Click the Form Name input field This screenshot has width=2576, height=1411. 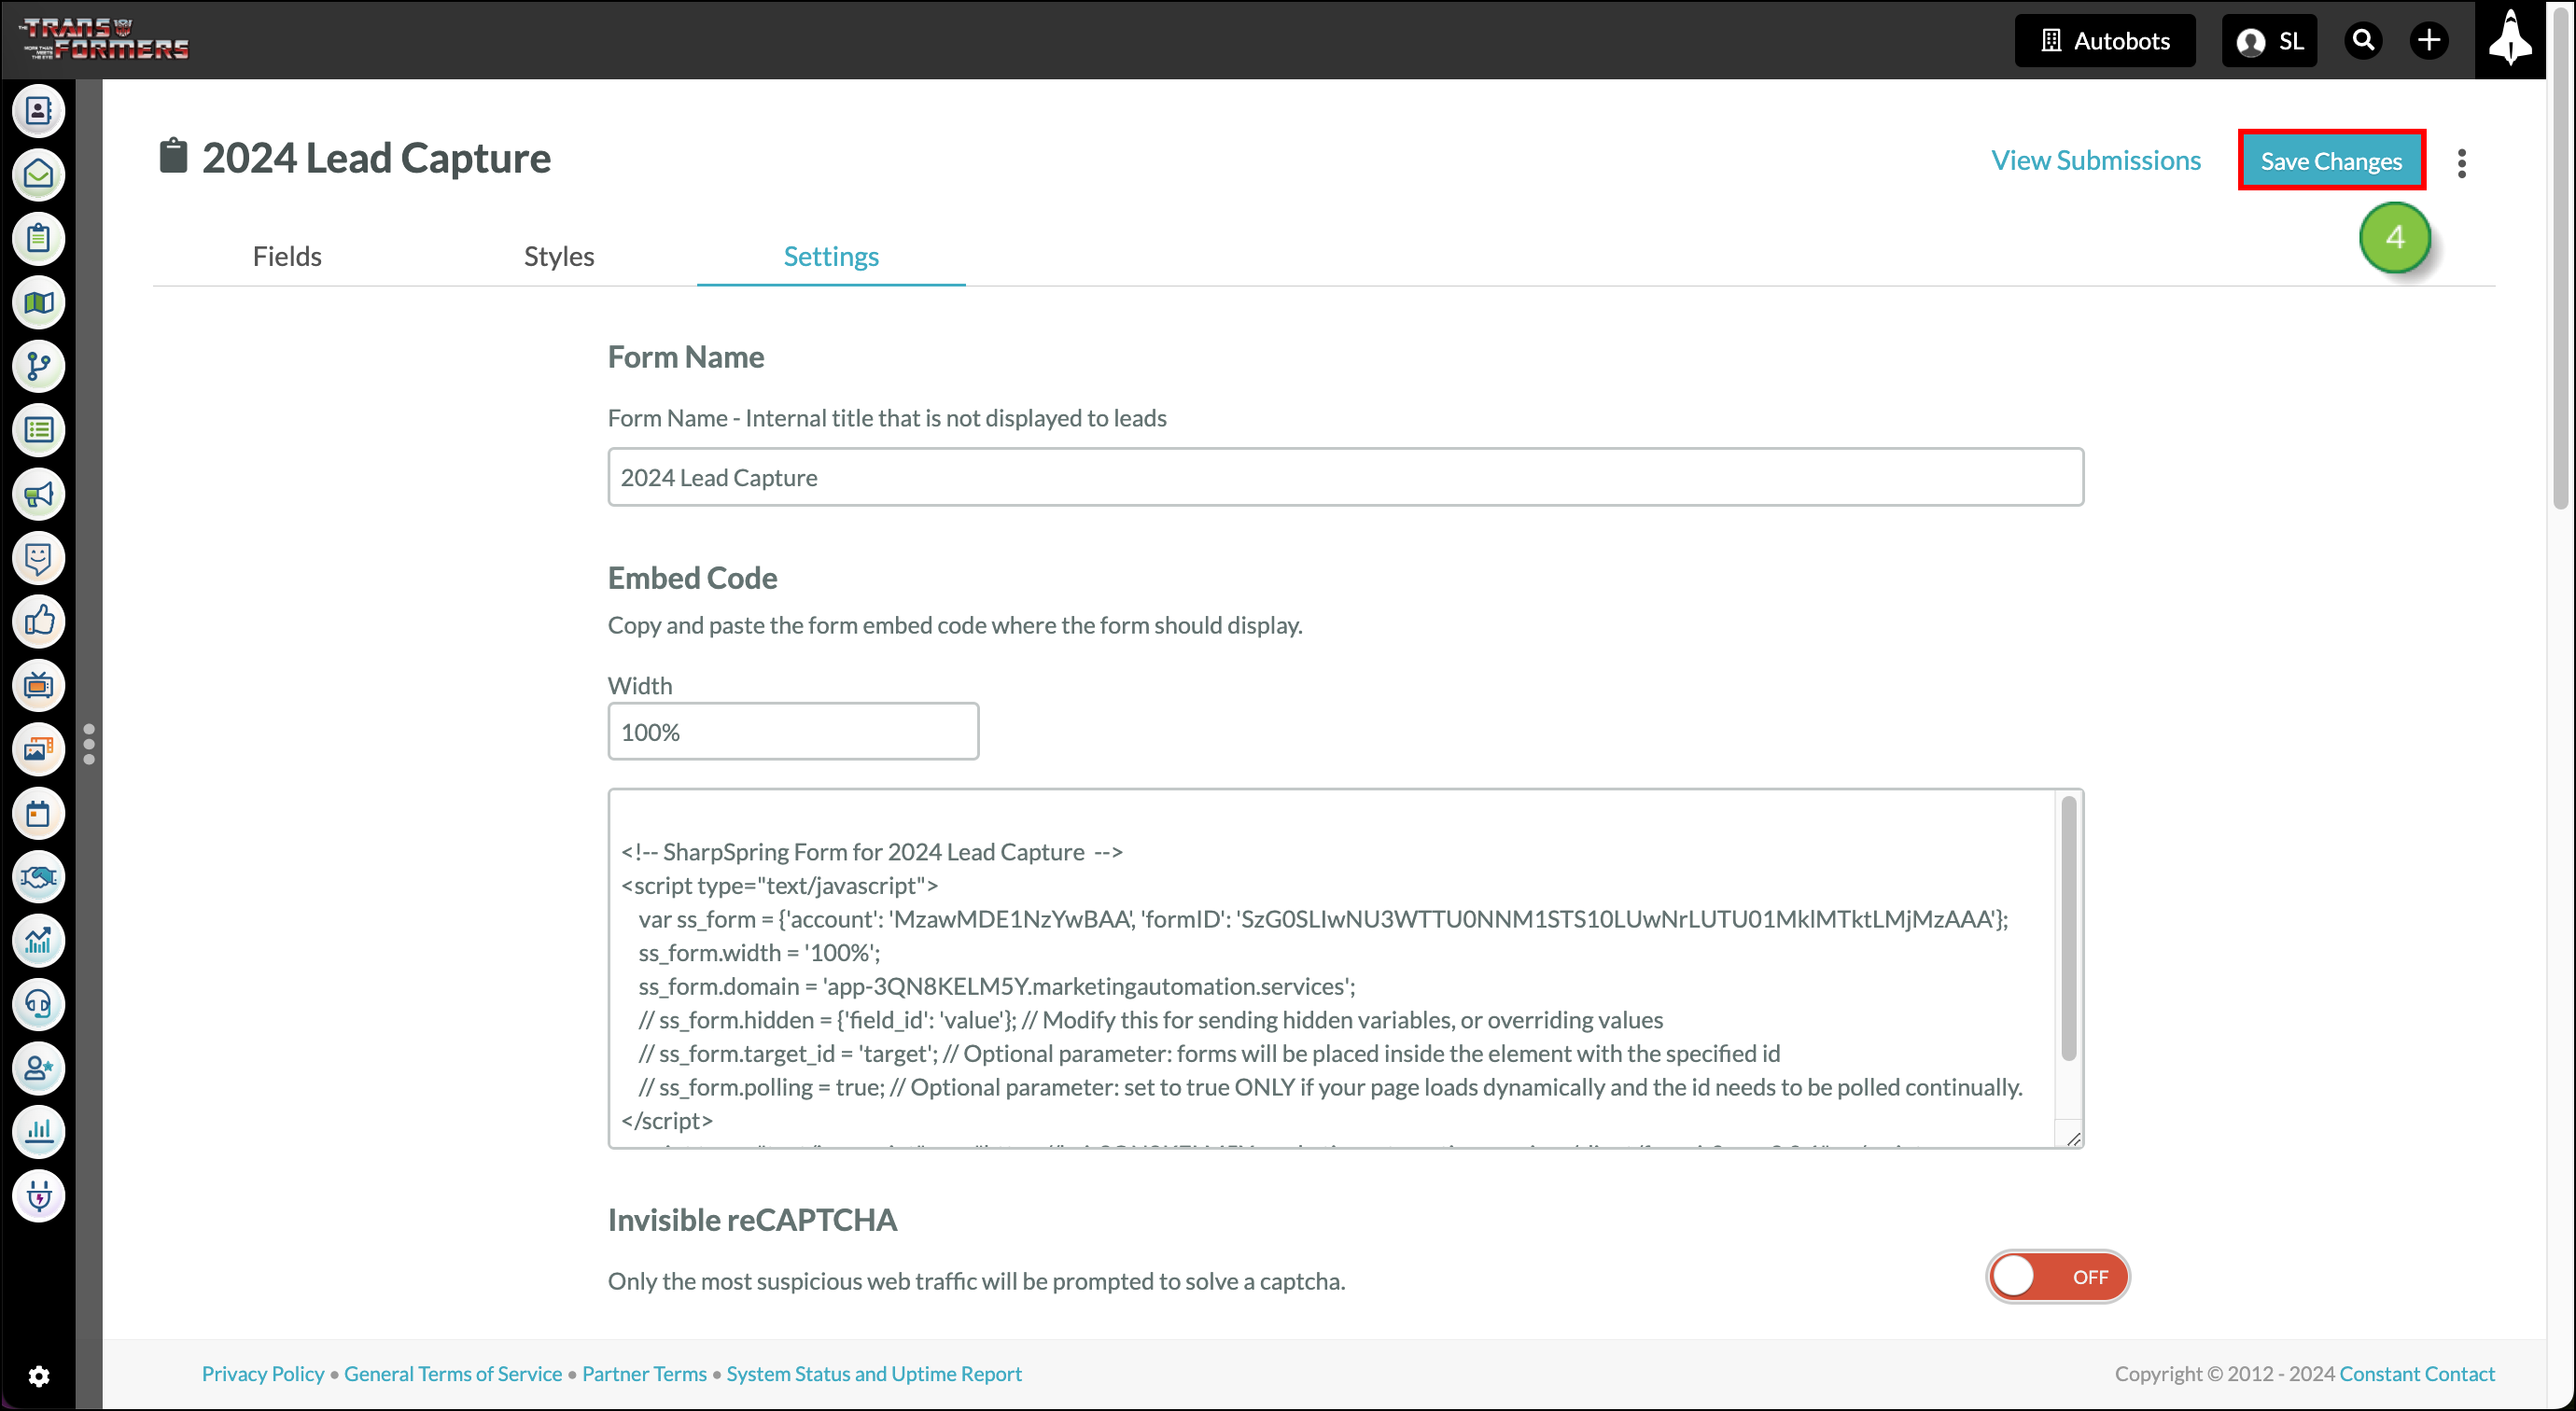click(x=1346, y=477)
